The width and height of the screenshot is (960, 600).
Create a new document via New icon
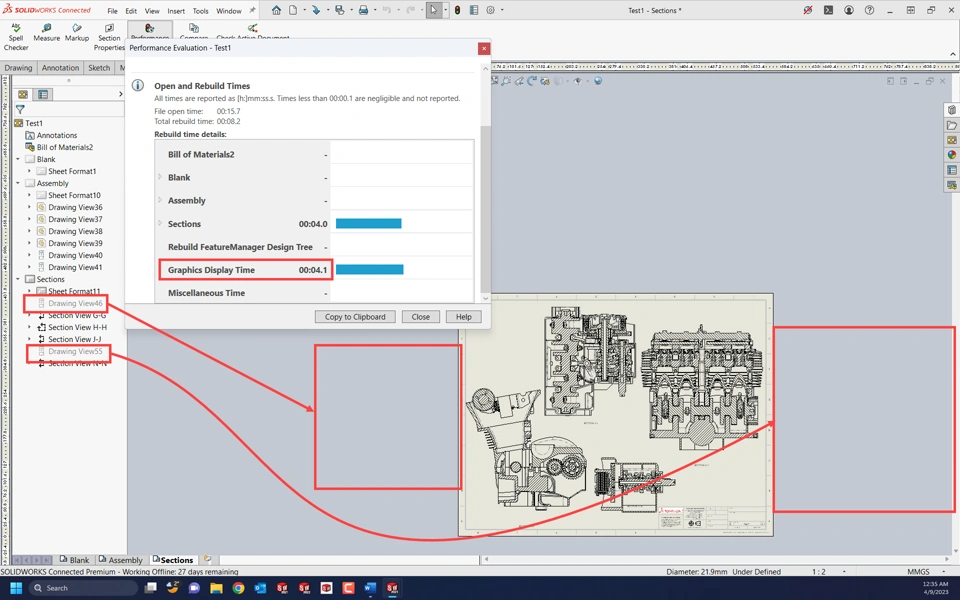click(293, 10)
